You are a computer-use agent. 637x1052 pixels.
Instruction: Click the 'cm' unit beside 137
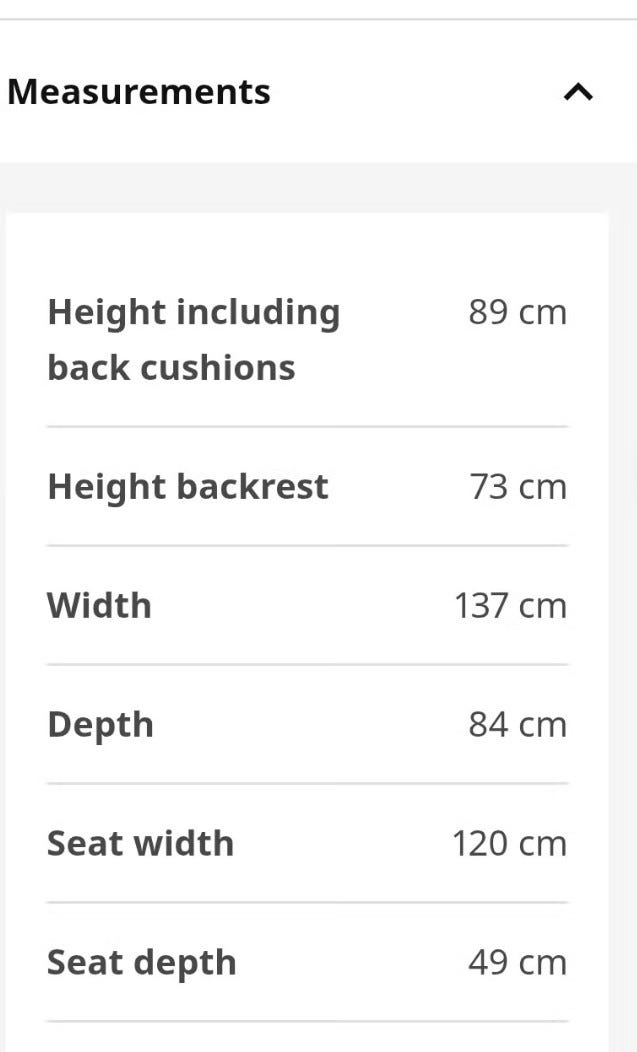543,608
